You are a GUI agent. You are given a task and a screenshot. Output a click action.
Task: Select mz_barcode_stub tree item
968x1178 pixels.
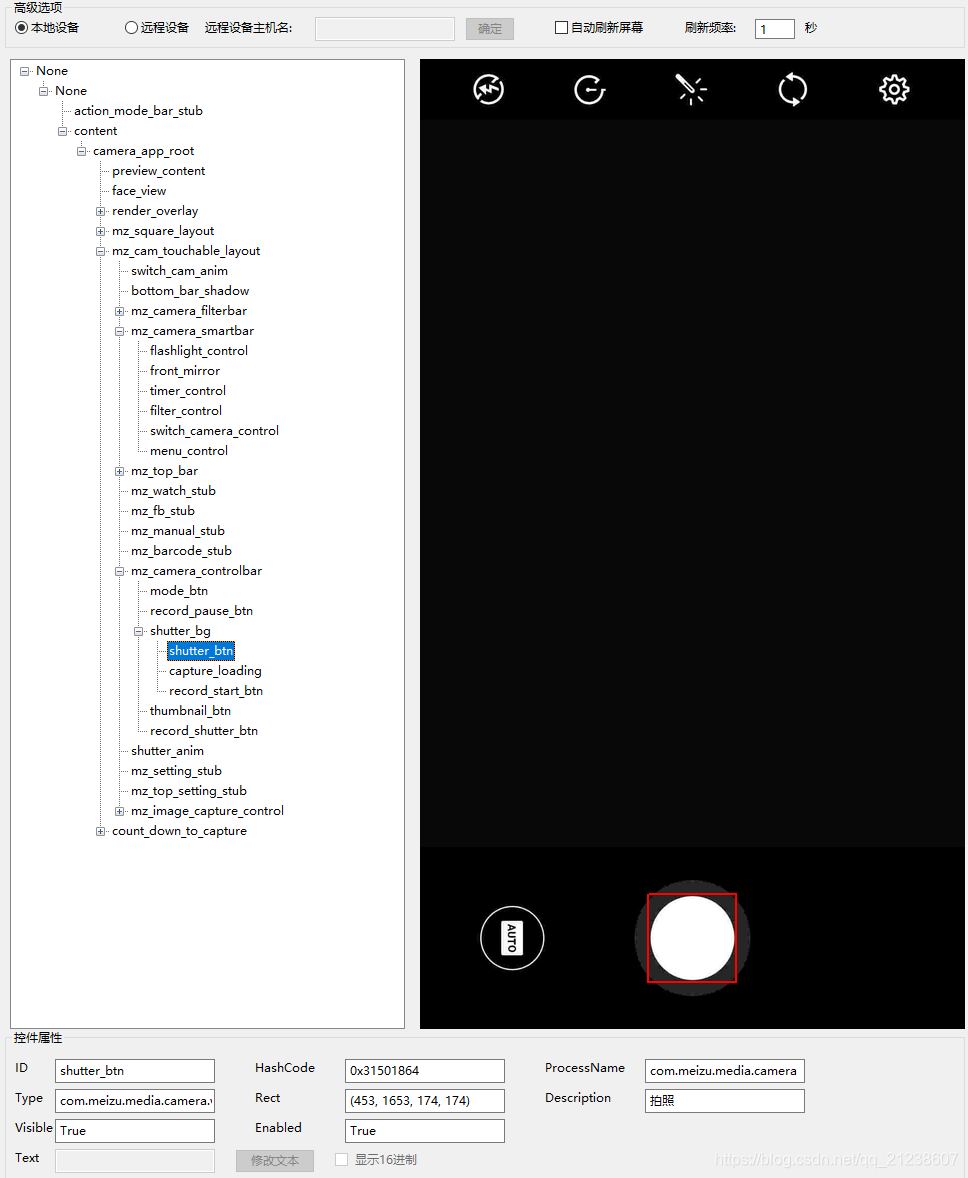(181, 551)
